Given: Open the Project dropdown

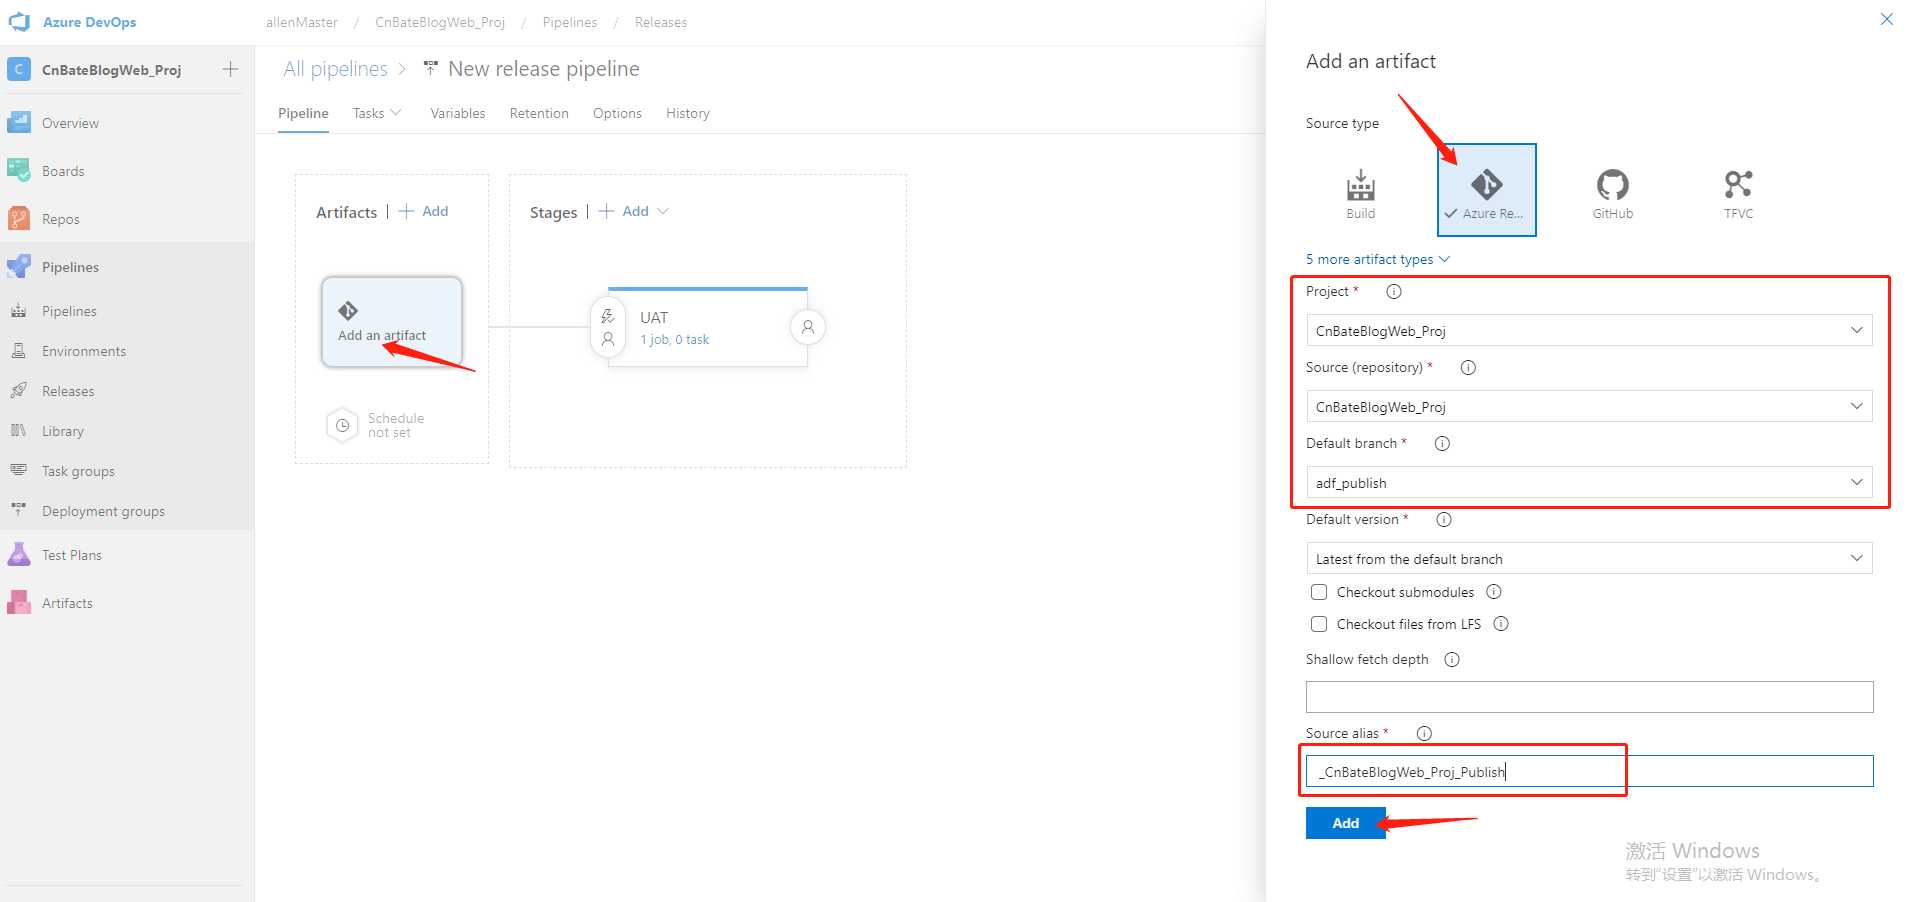Looking at the screenshot, I should (1589, 330).
